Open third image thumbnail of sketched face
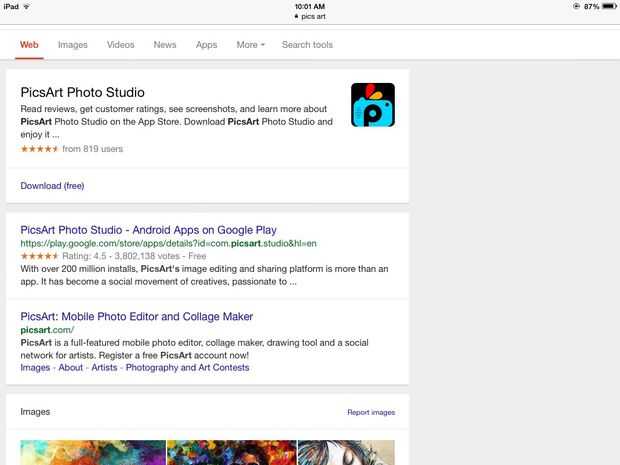The width and height of the screenshot is (620, 465). click(x=346, y=453)
